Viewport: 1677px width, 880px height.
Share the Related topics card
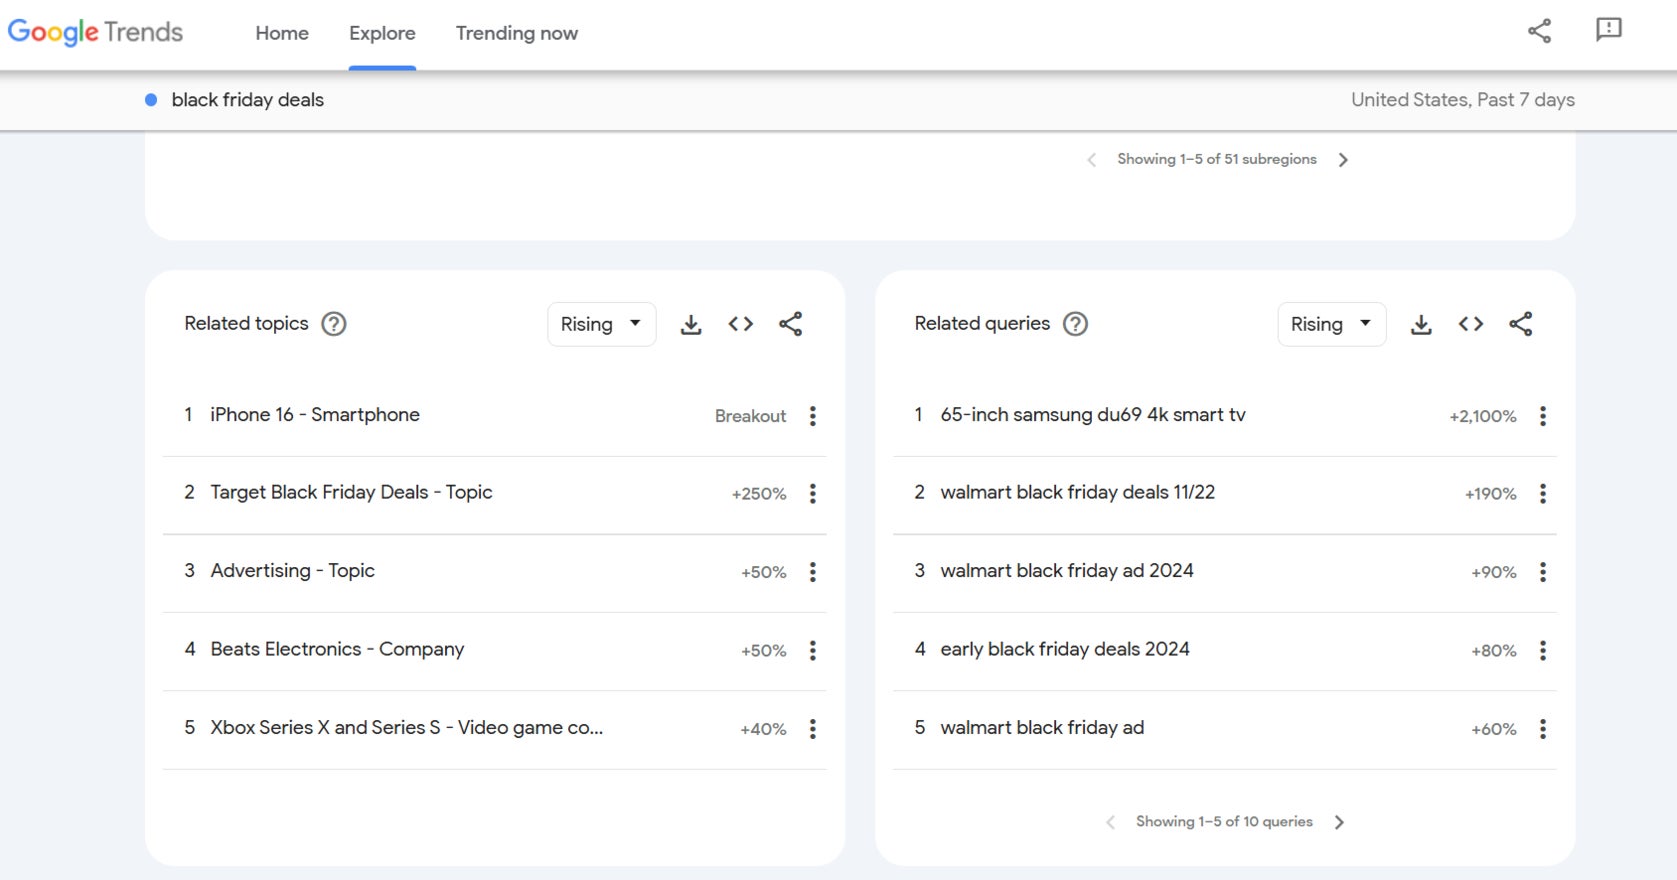point(791,324)
